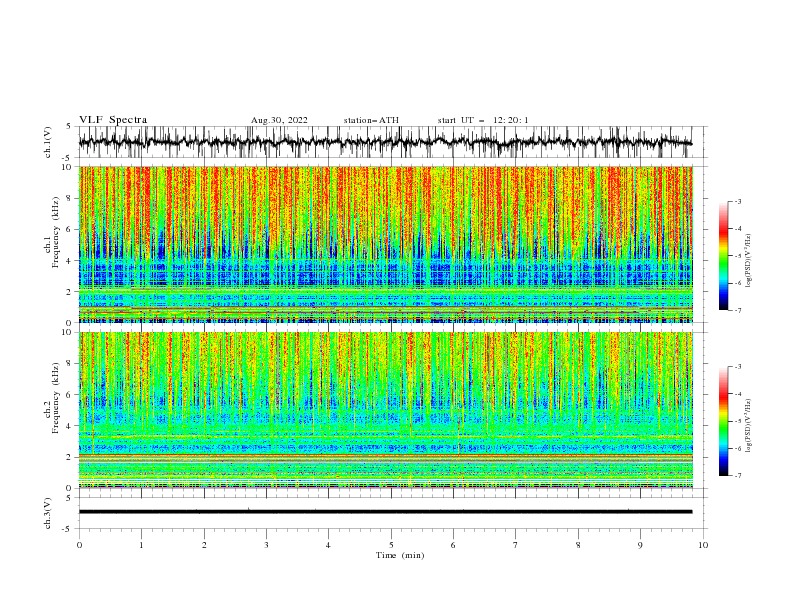Click the "-4" label on ch.2 color bar
This screenshot has width=792, height=612.
tap(737, 394)
